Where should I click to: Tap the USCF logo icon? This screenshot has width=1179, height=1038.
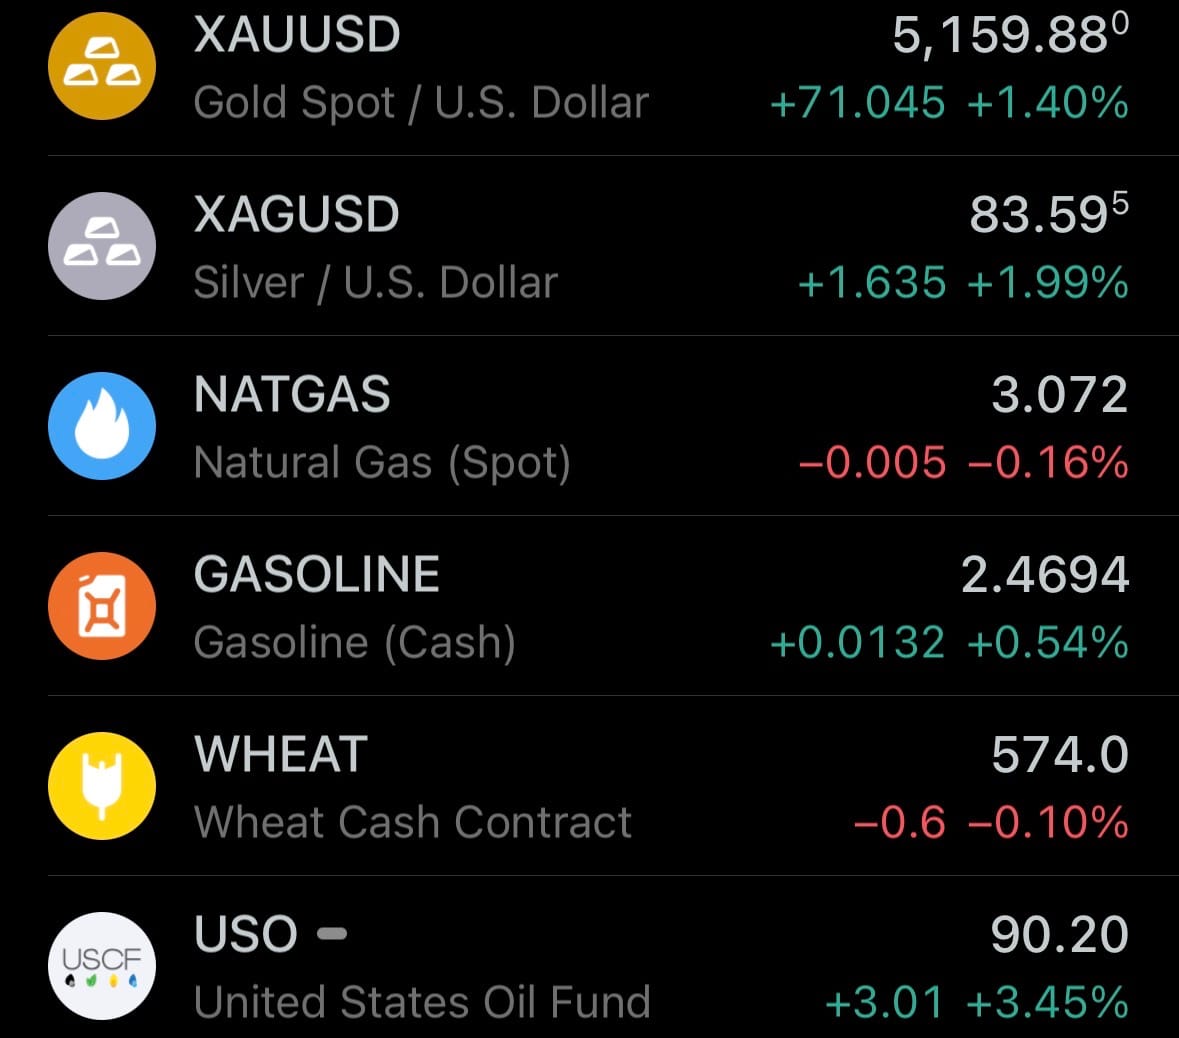102,966
